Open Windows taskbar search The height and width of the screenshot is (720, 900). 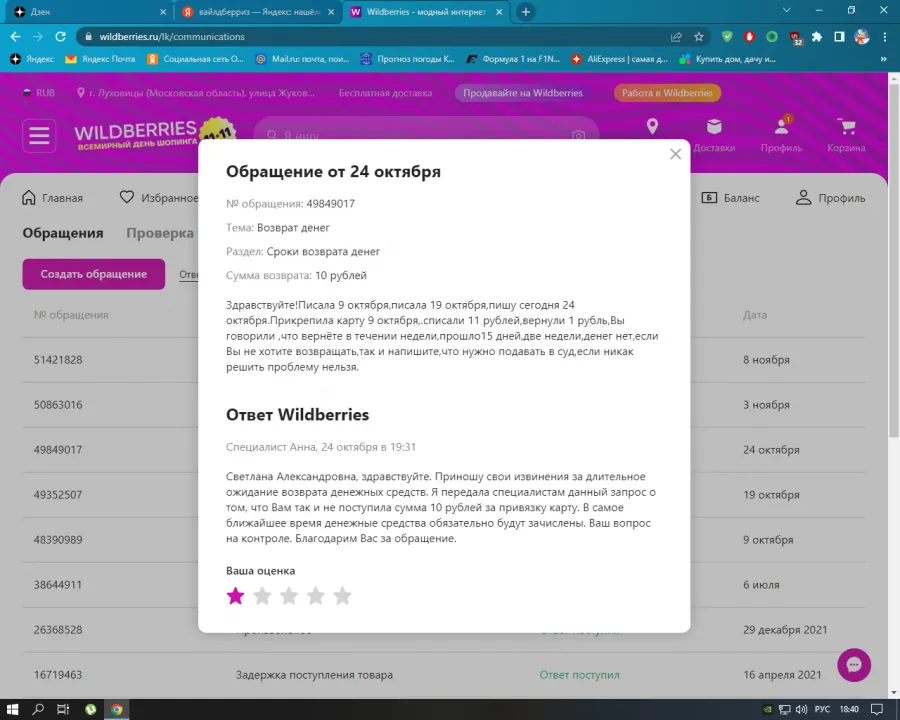click(38, 710)
